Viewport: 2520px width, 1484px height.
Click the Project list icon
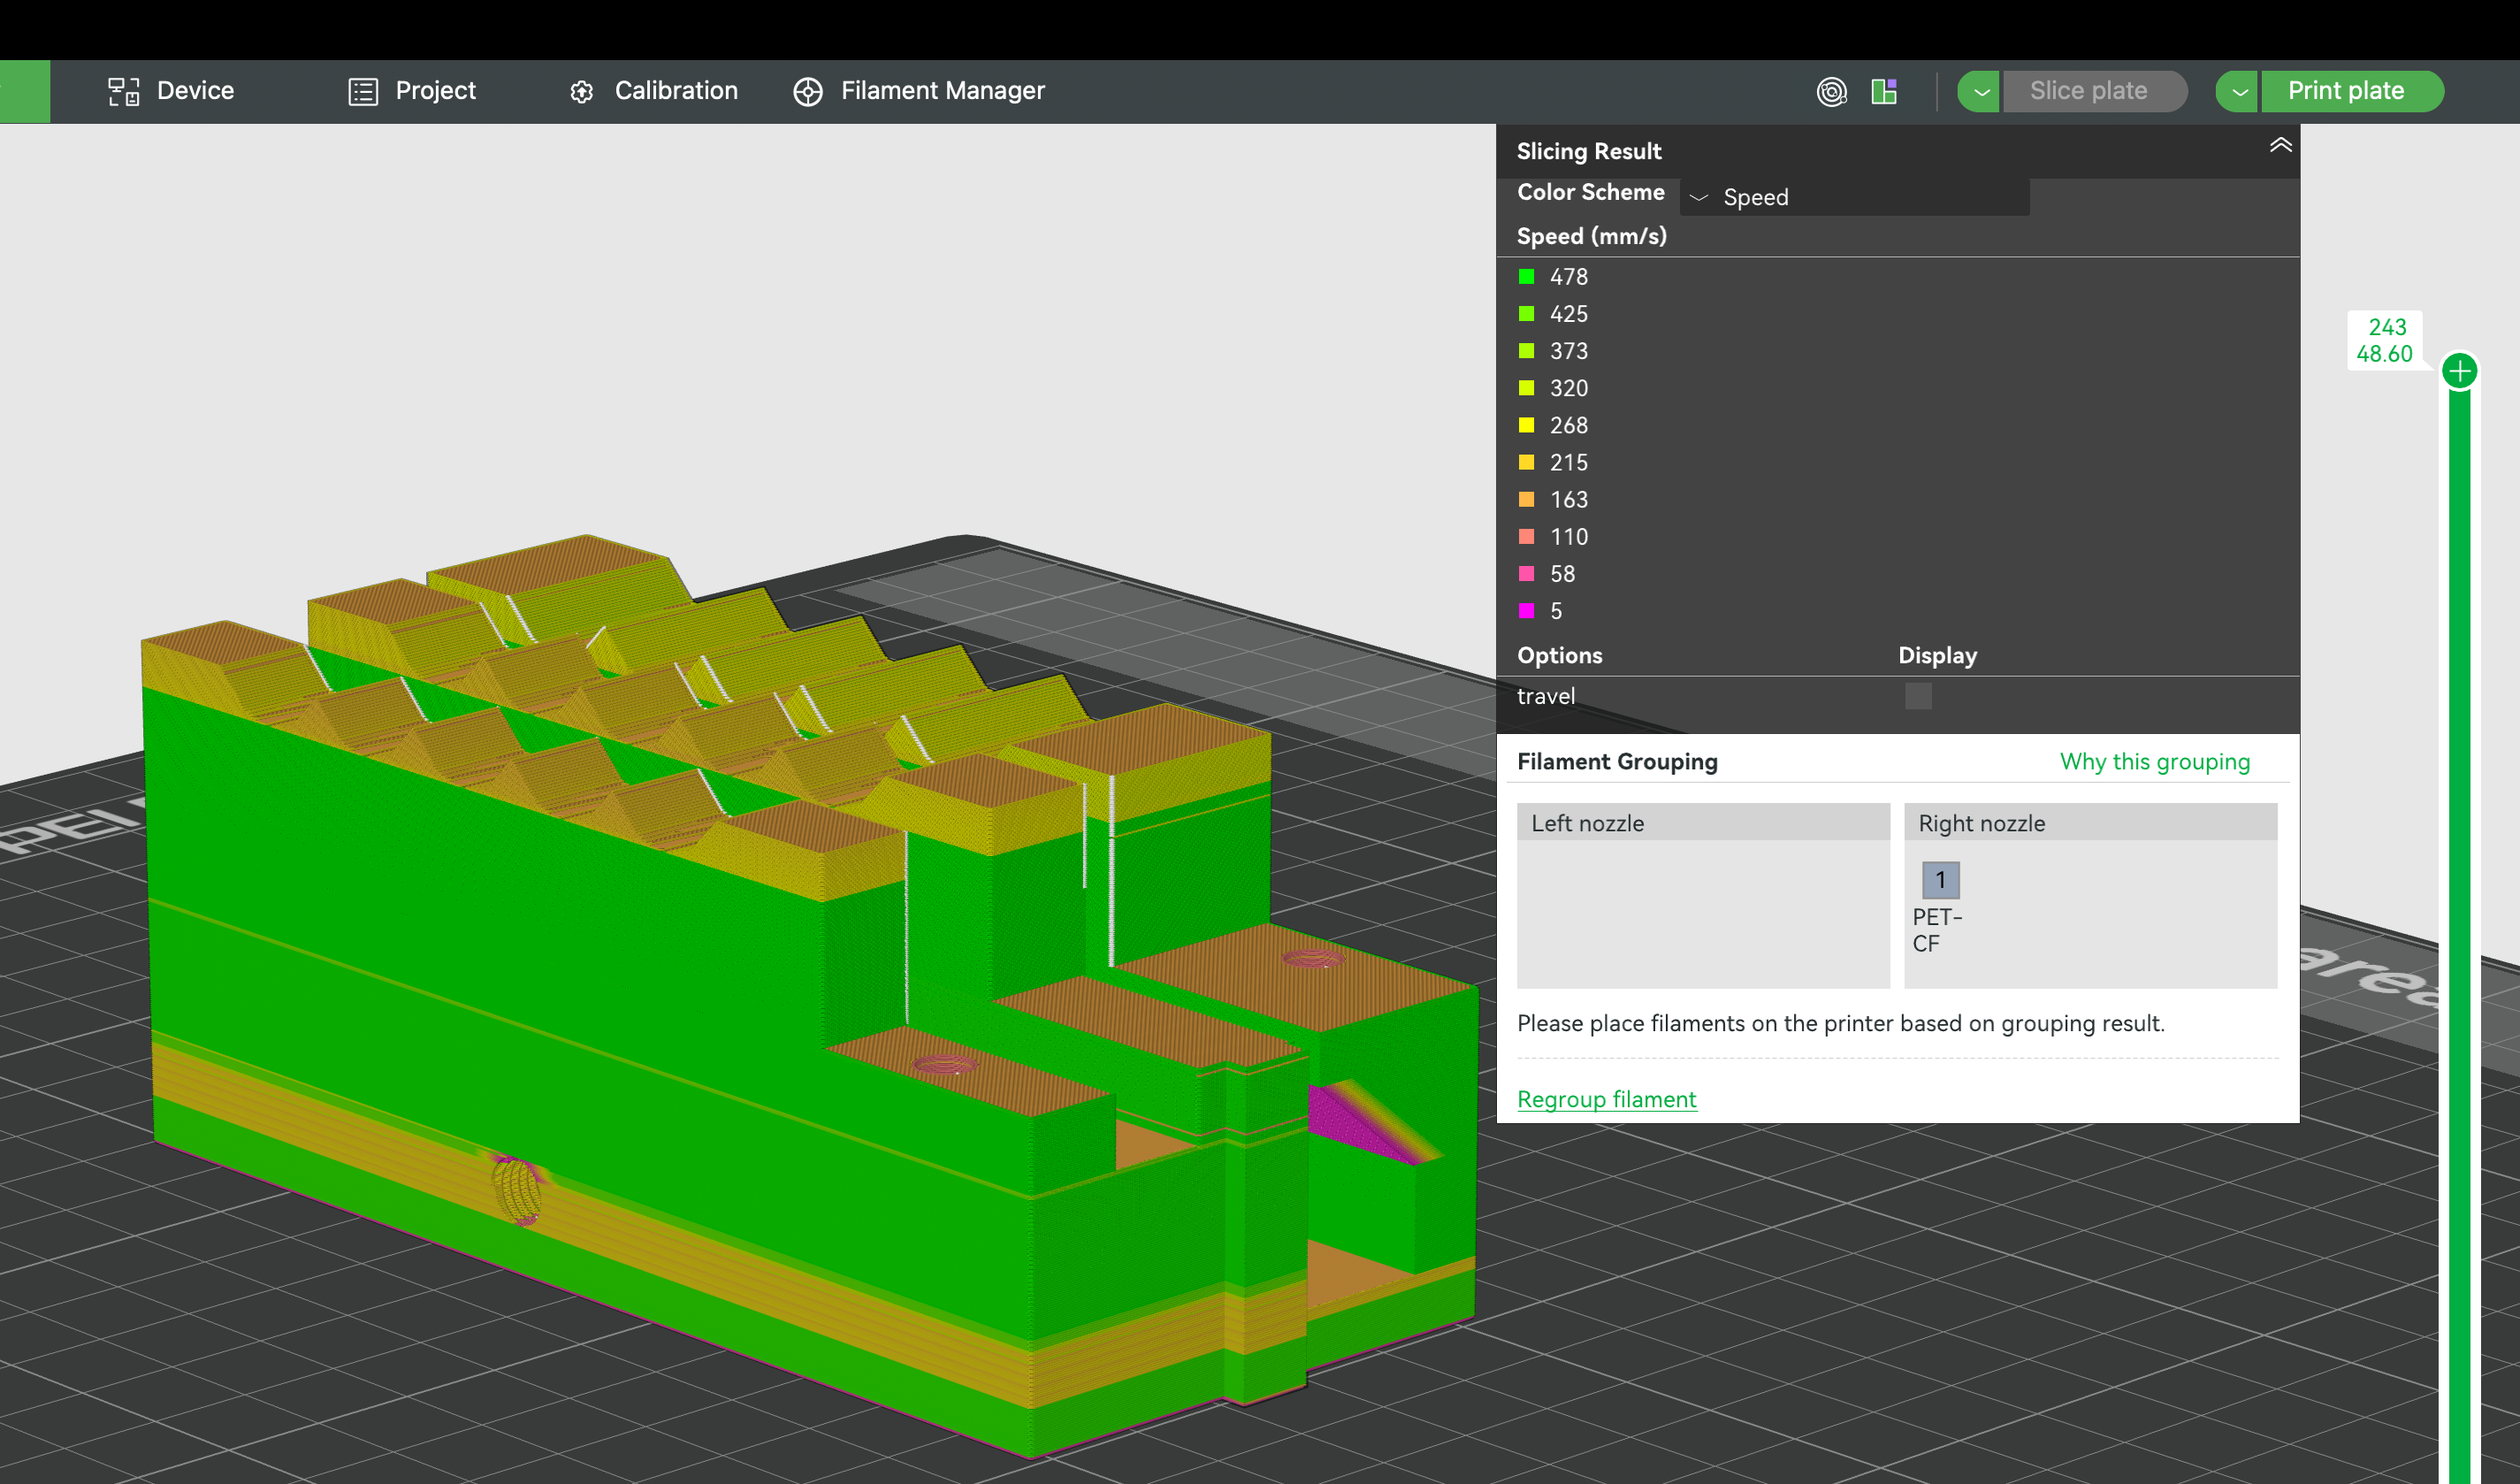coord(363,92)
